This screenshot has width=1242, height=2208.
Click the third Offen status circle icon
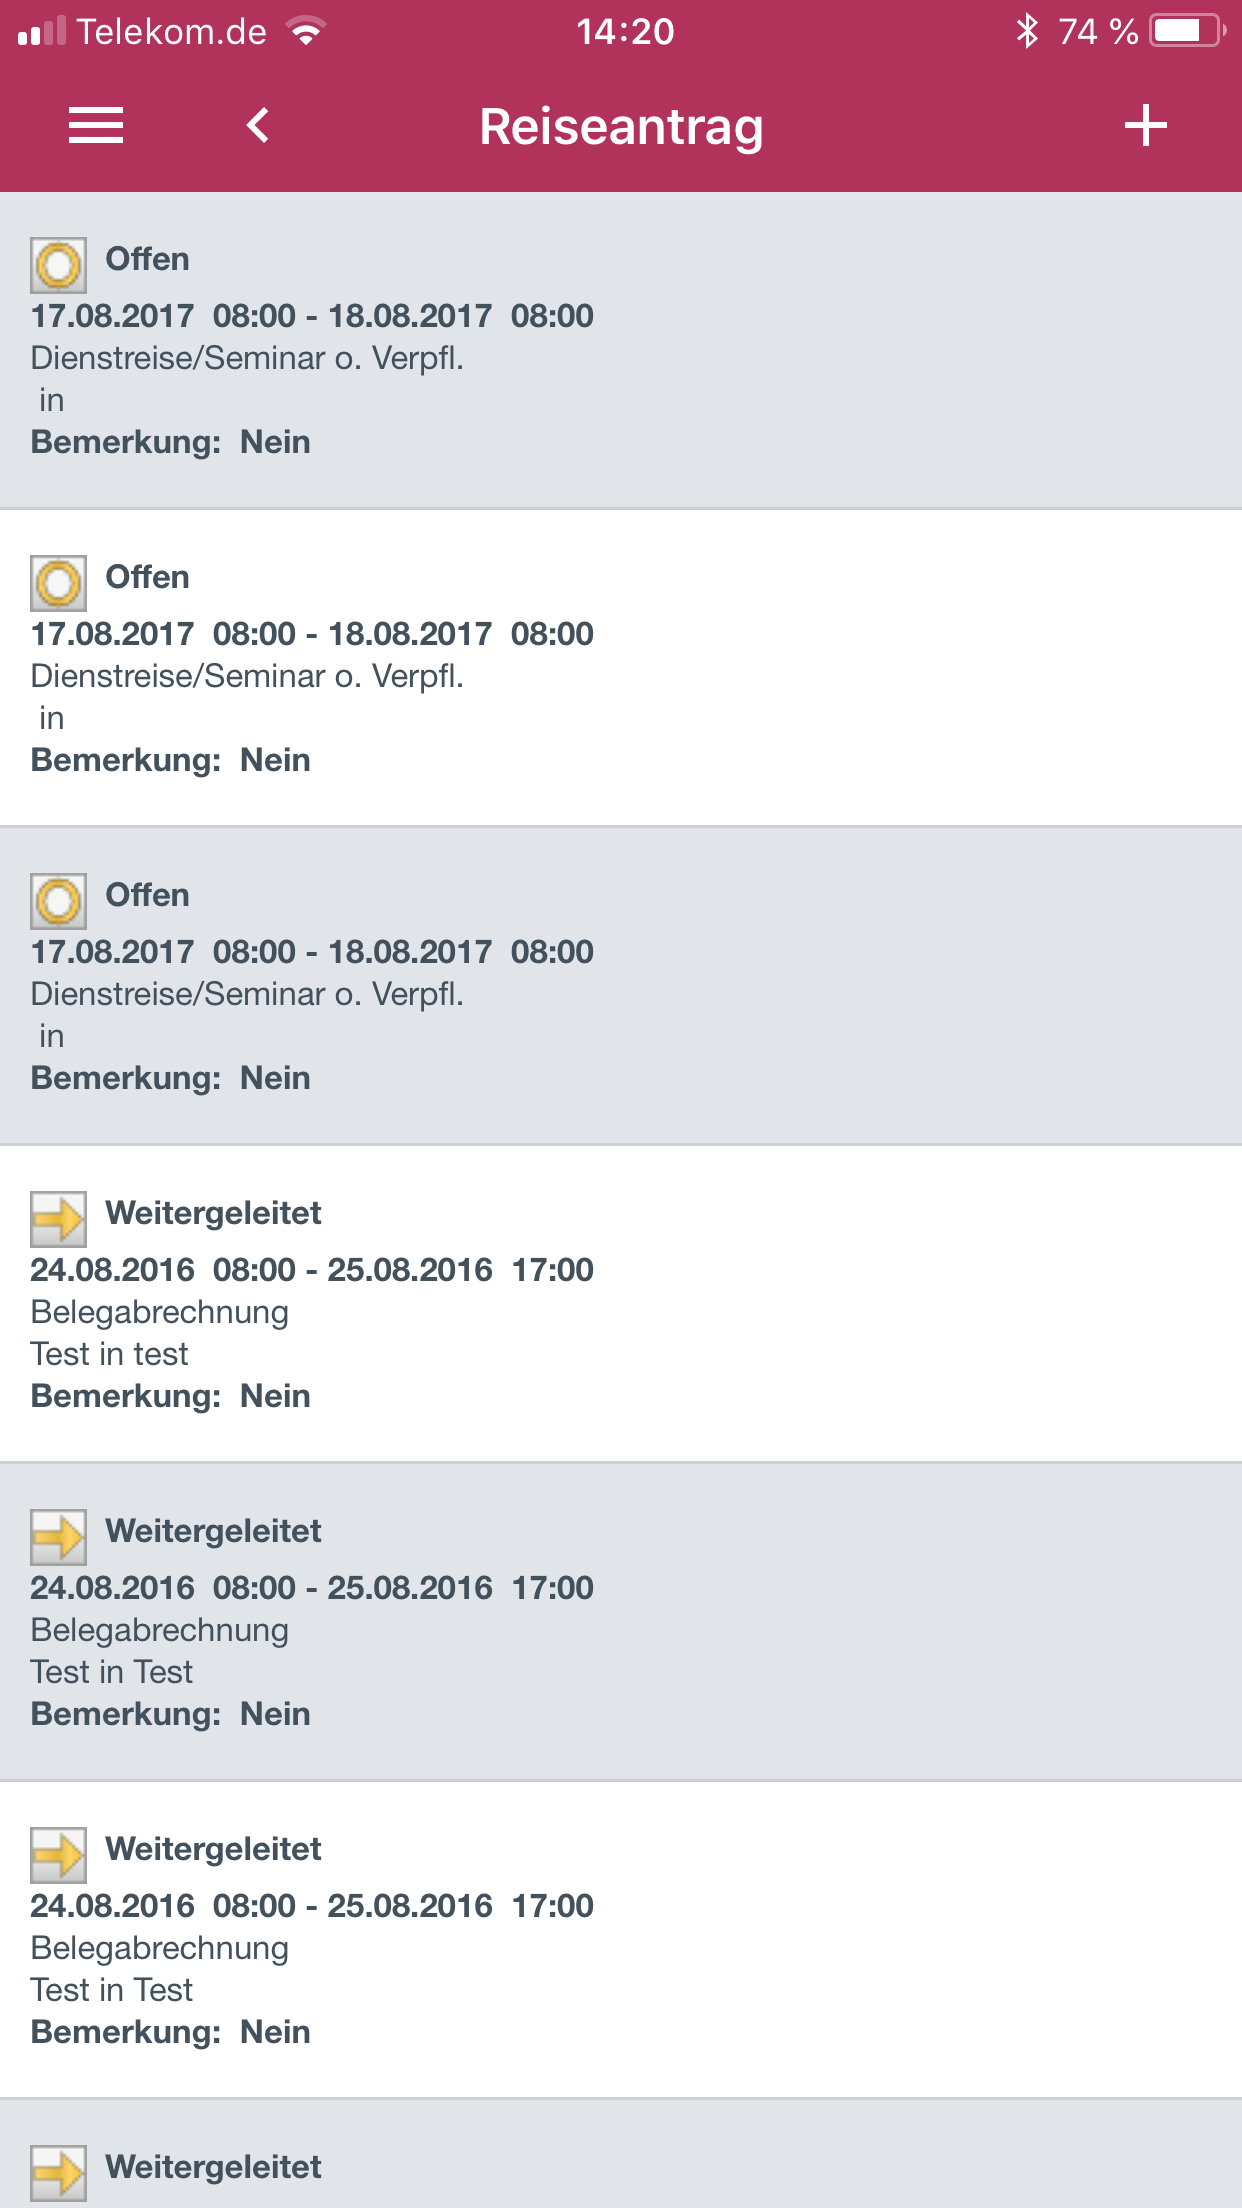[x=58, y=901]
